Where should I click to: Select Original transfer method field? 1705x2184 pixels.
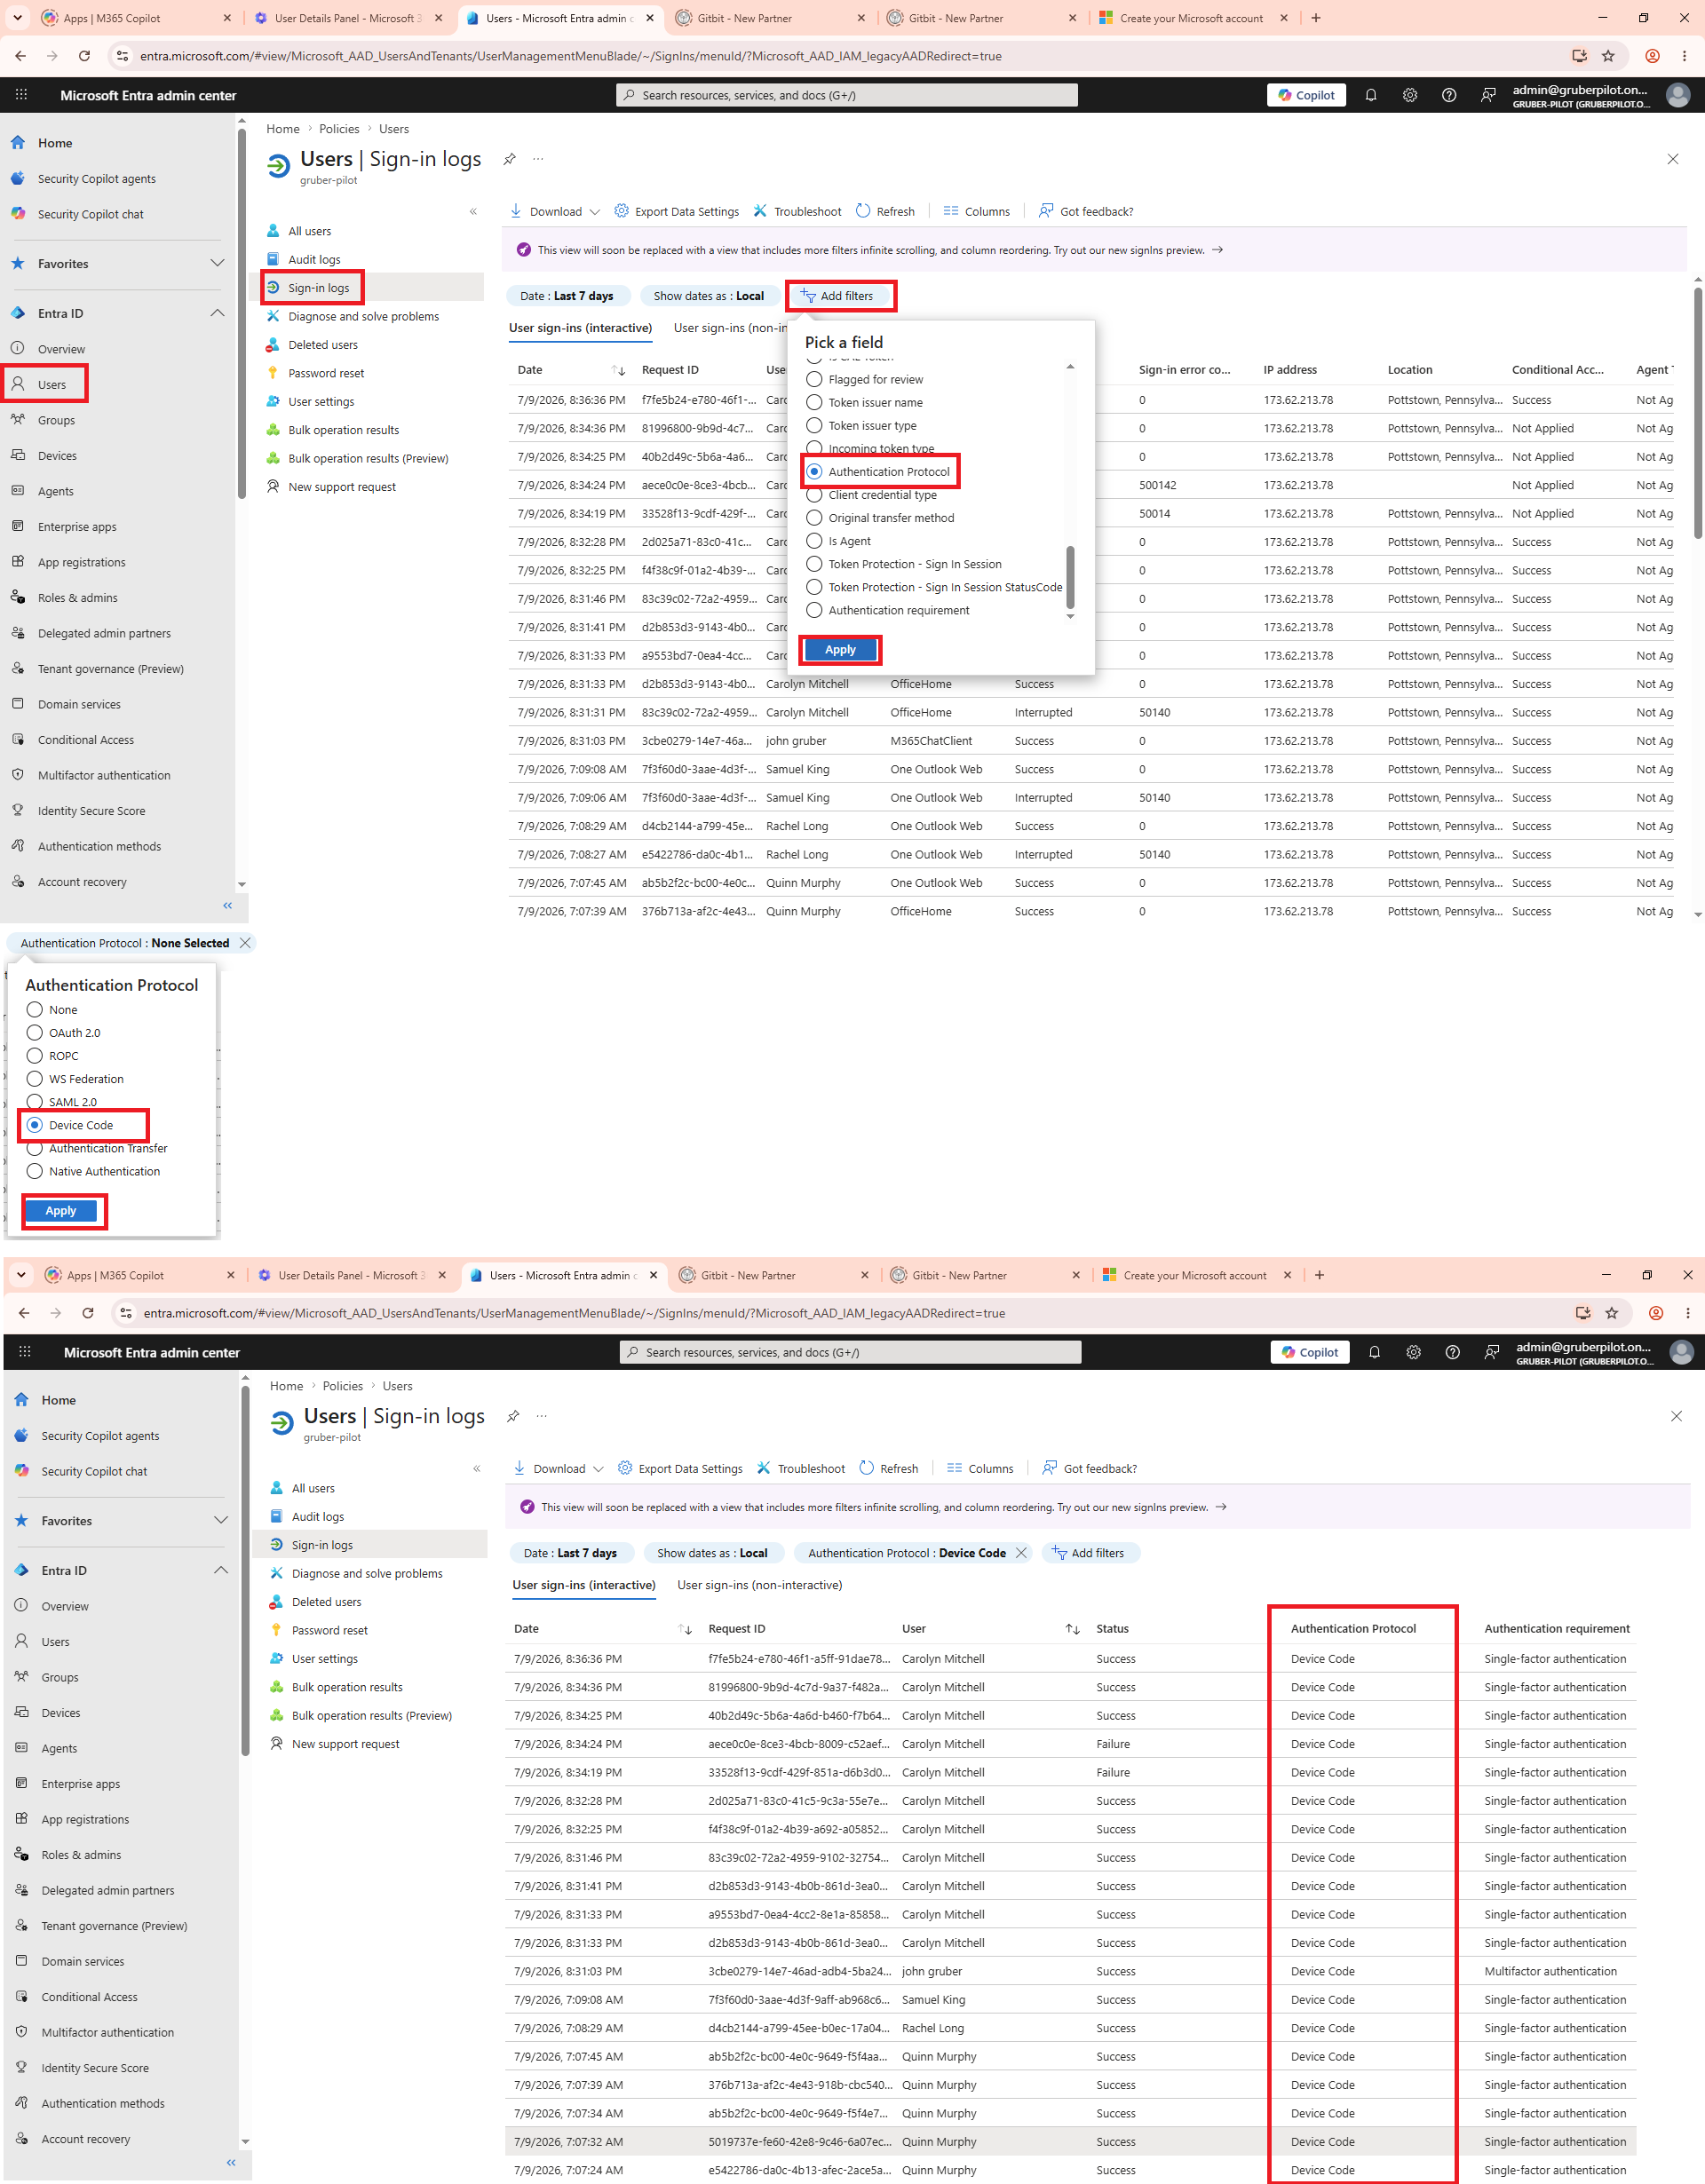pos(881,518)
